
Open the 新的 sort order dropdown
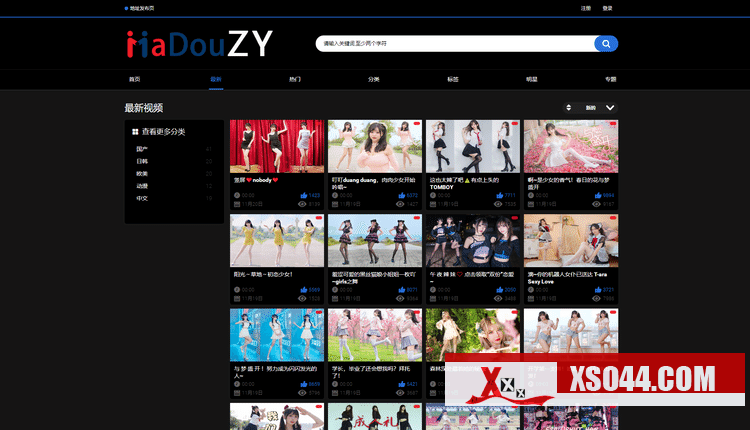click(x=591, y=107)
